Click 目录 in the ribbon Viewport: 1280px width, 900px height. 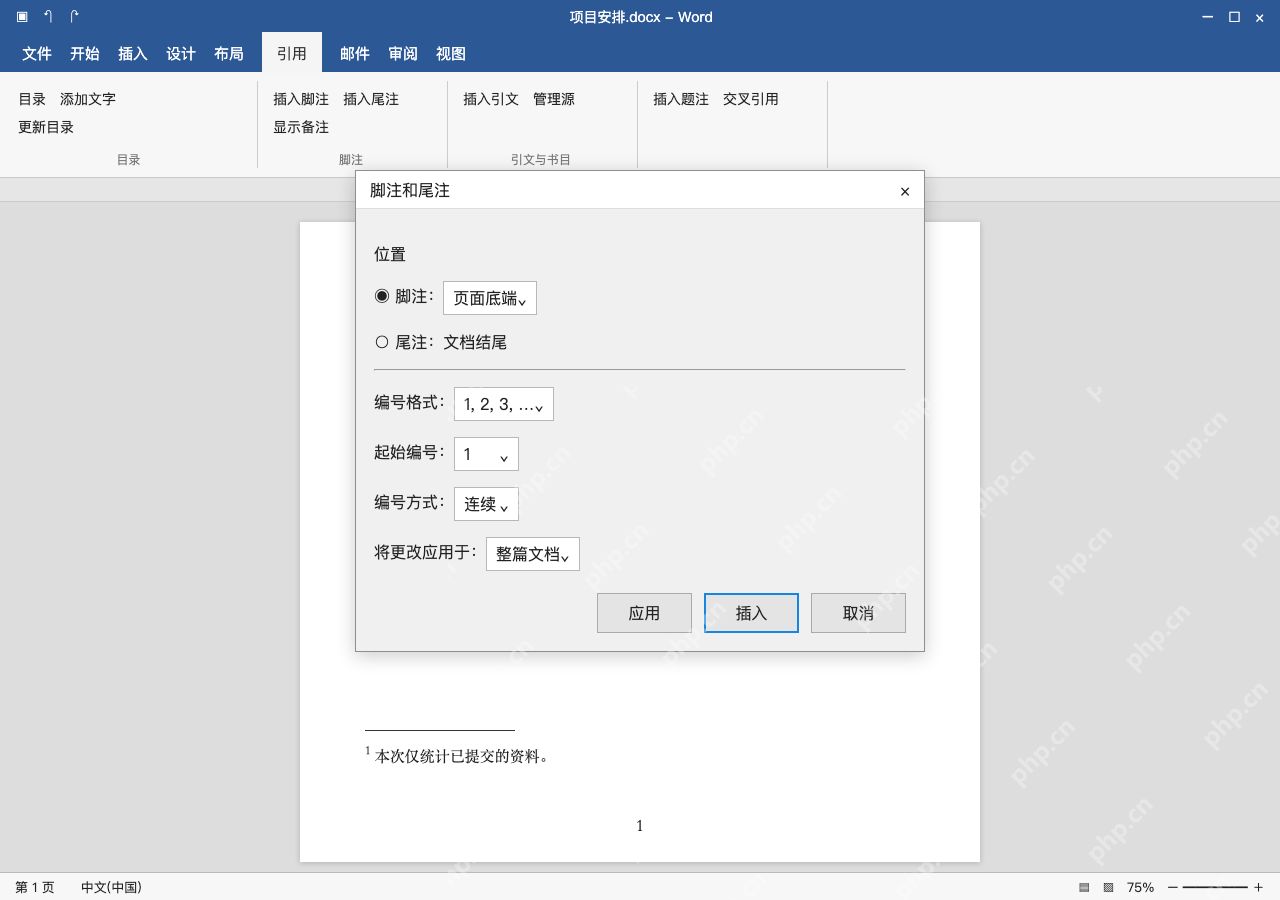(x=32, y=99)
